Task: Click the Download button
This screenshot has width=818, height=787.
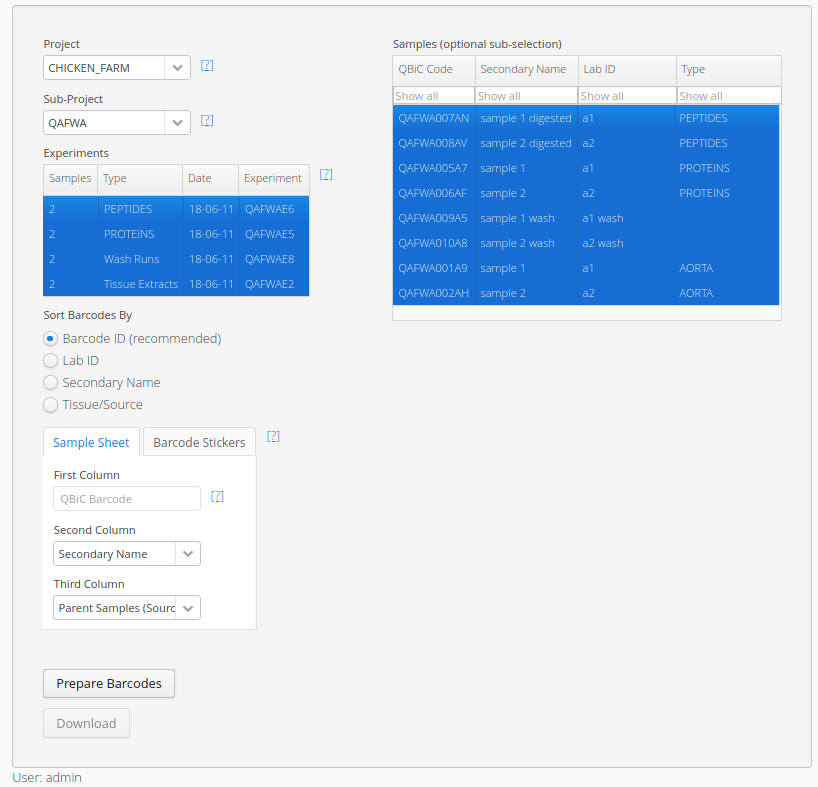Action: point(86,723)
